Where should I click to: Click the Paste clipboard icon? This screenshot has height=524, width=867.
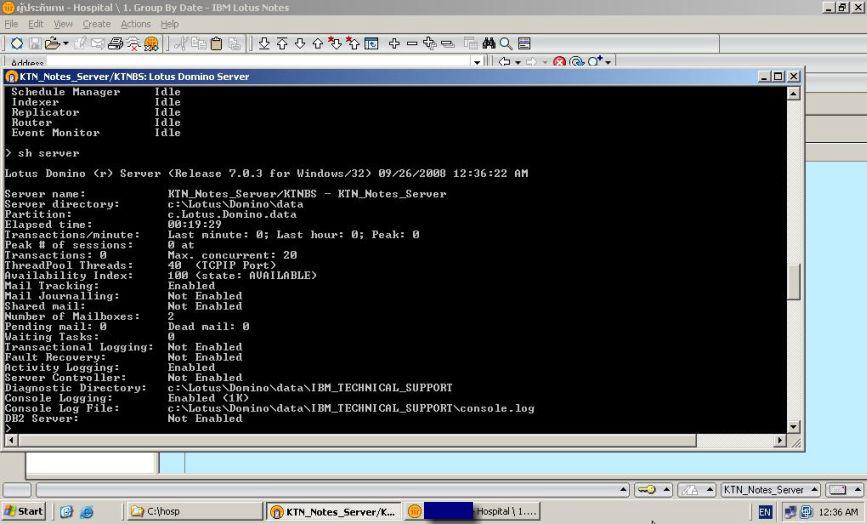(216, 43)
